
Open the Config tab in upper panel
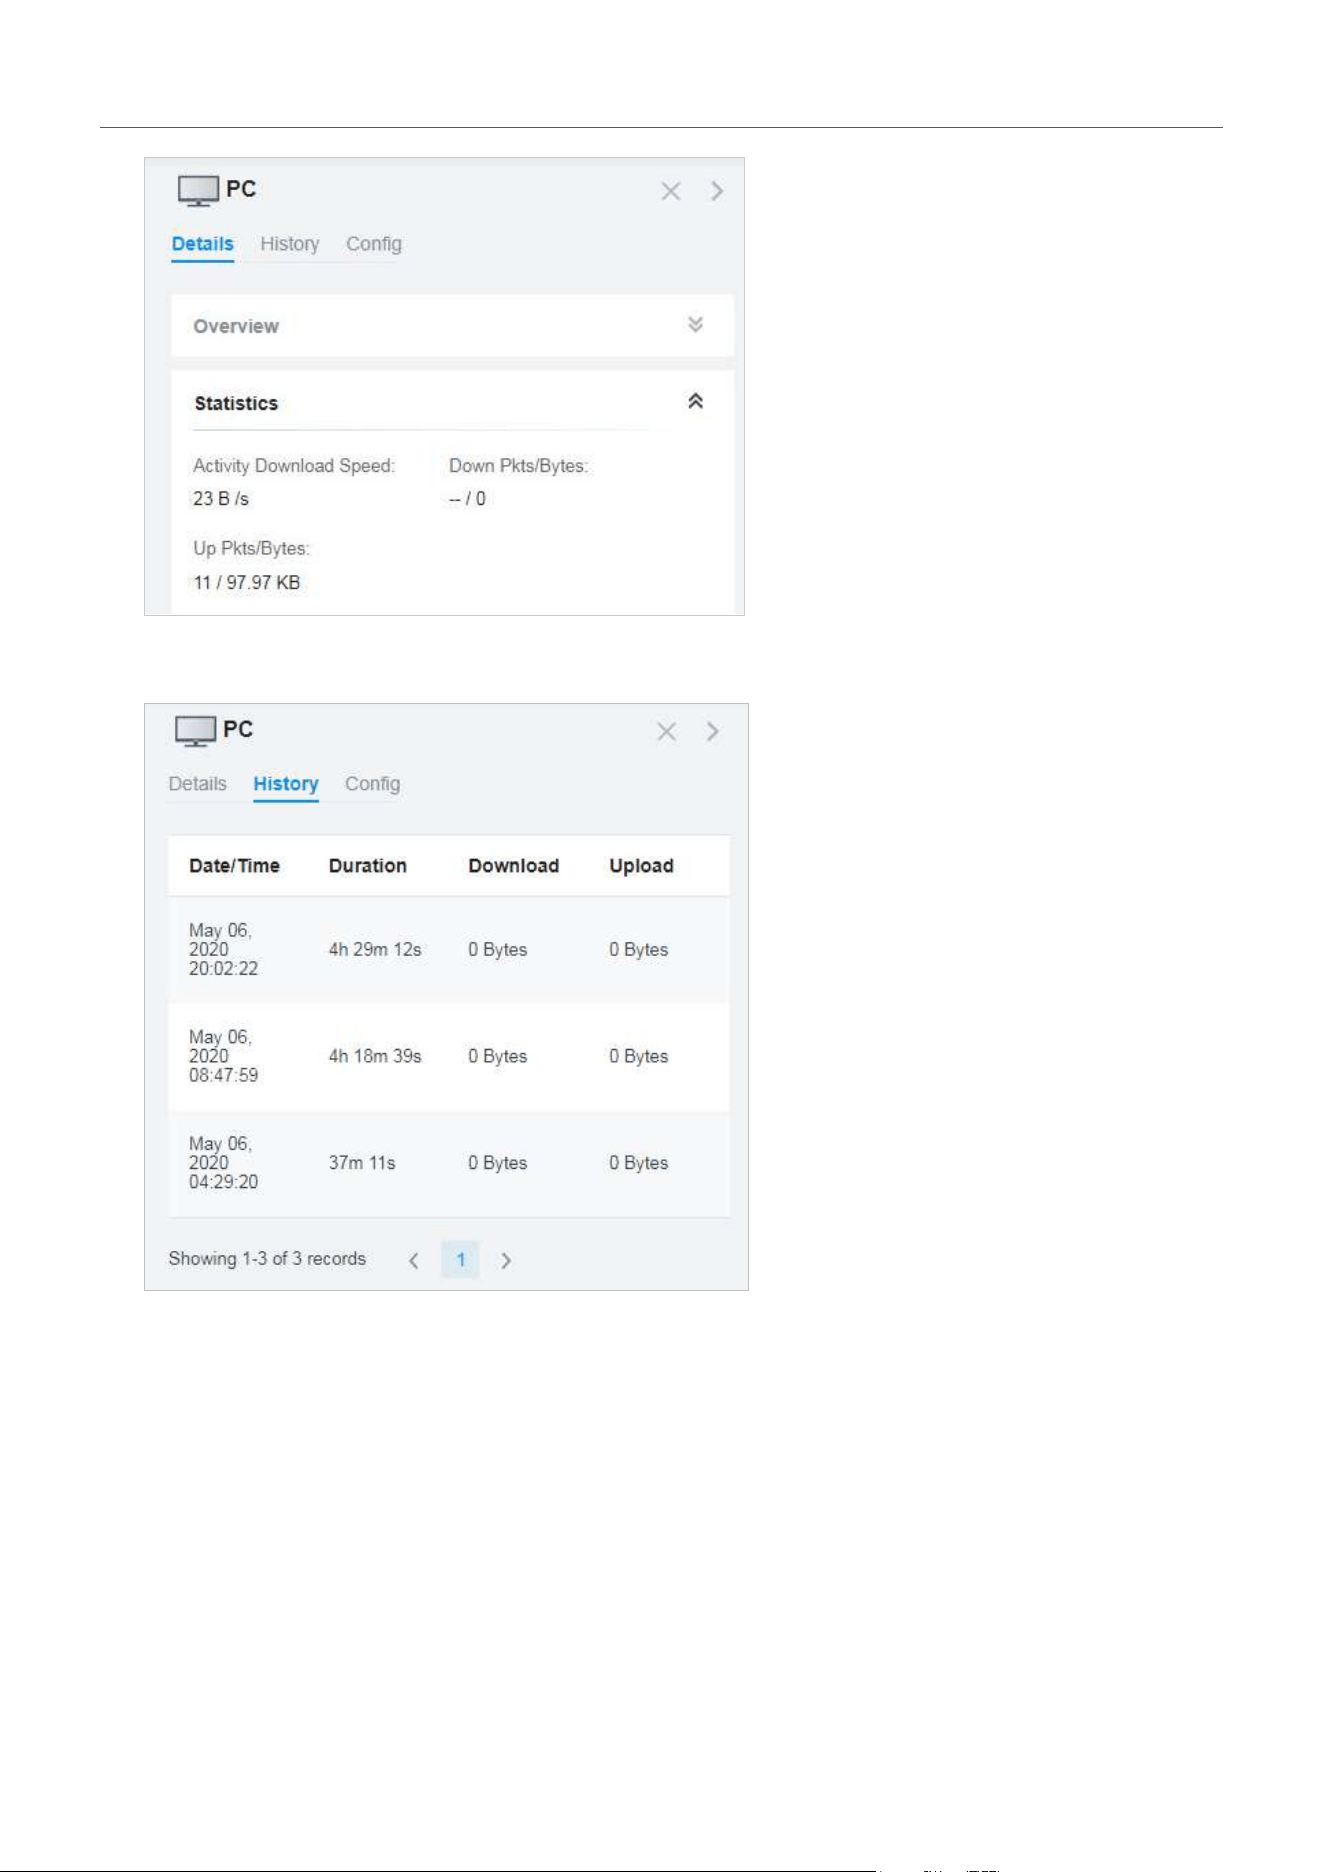coord(374,244)
